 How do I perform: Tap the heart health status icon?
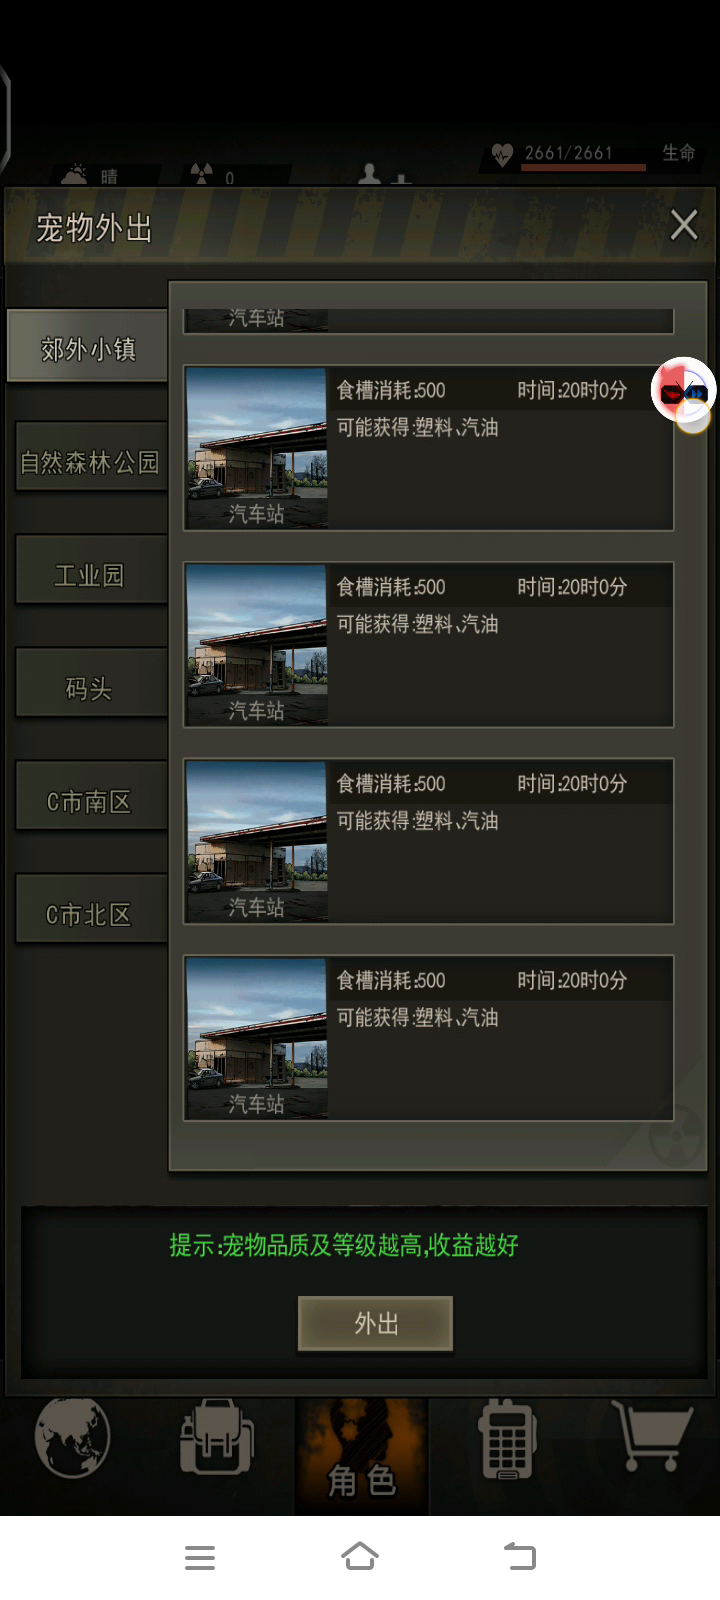502,155
